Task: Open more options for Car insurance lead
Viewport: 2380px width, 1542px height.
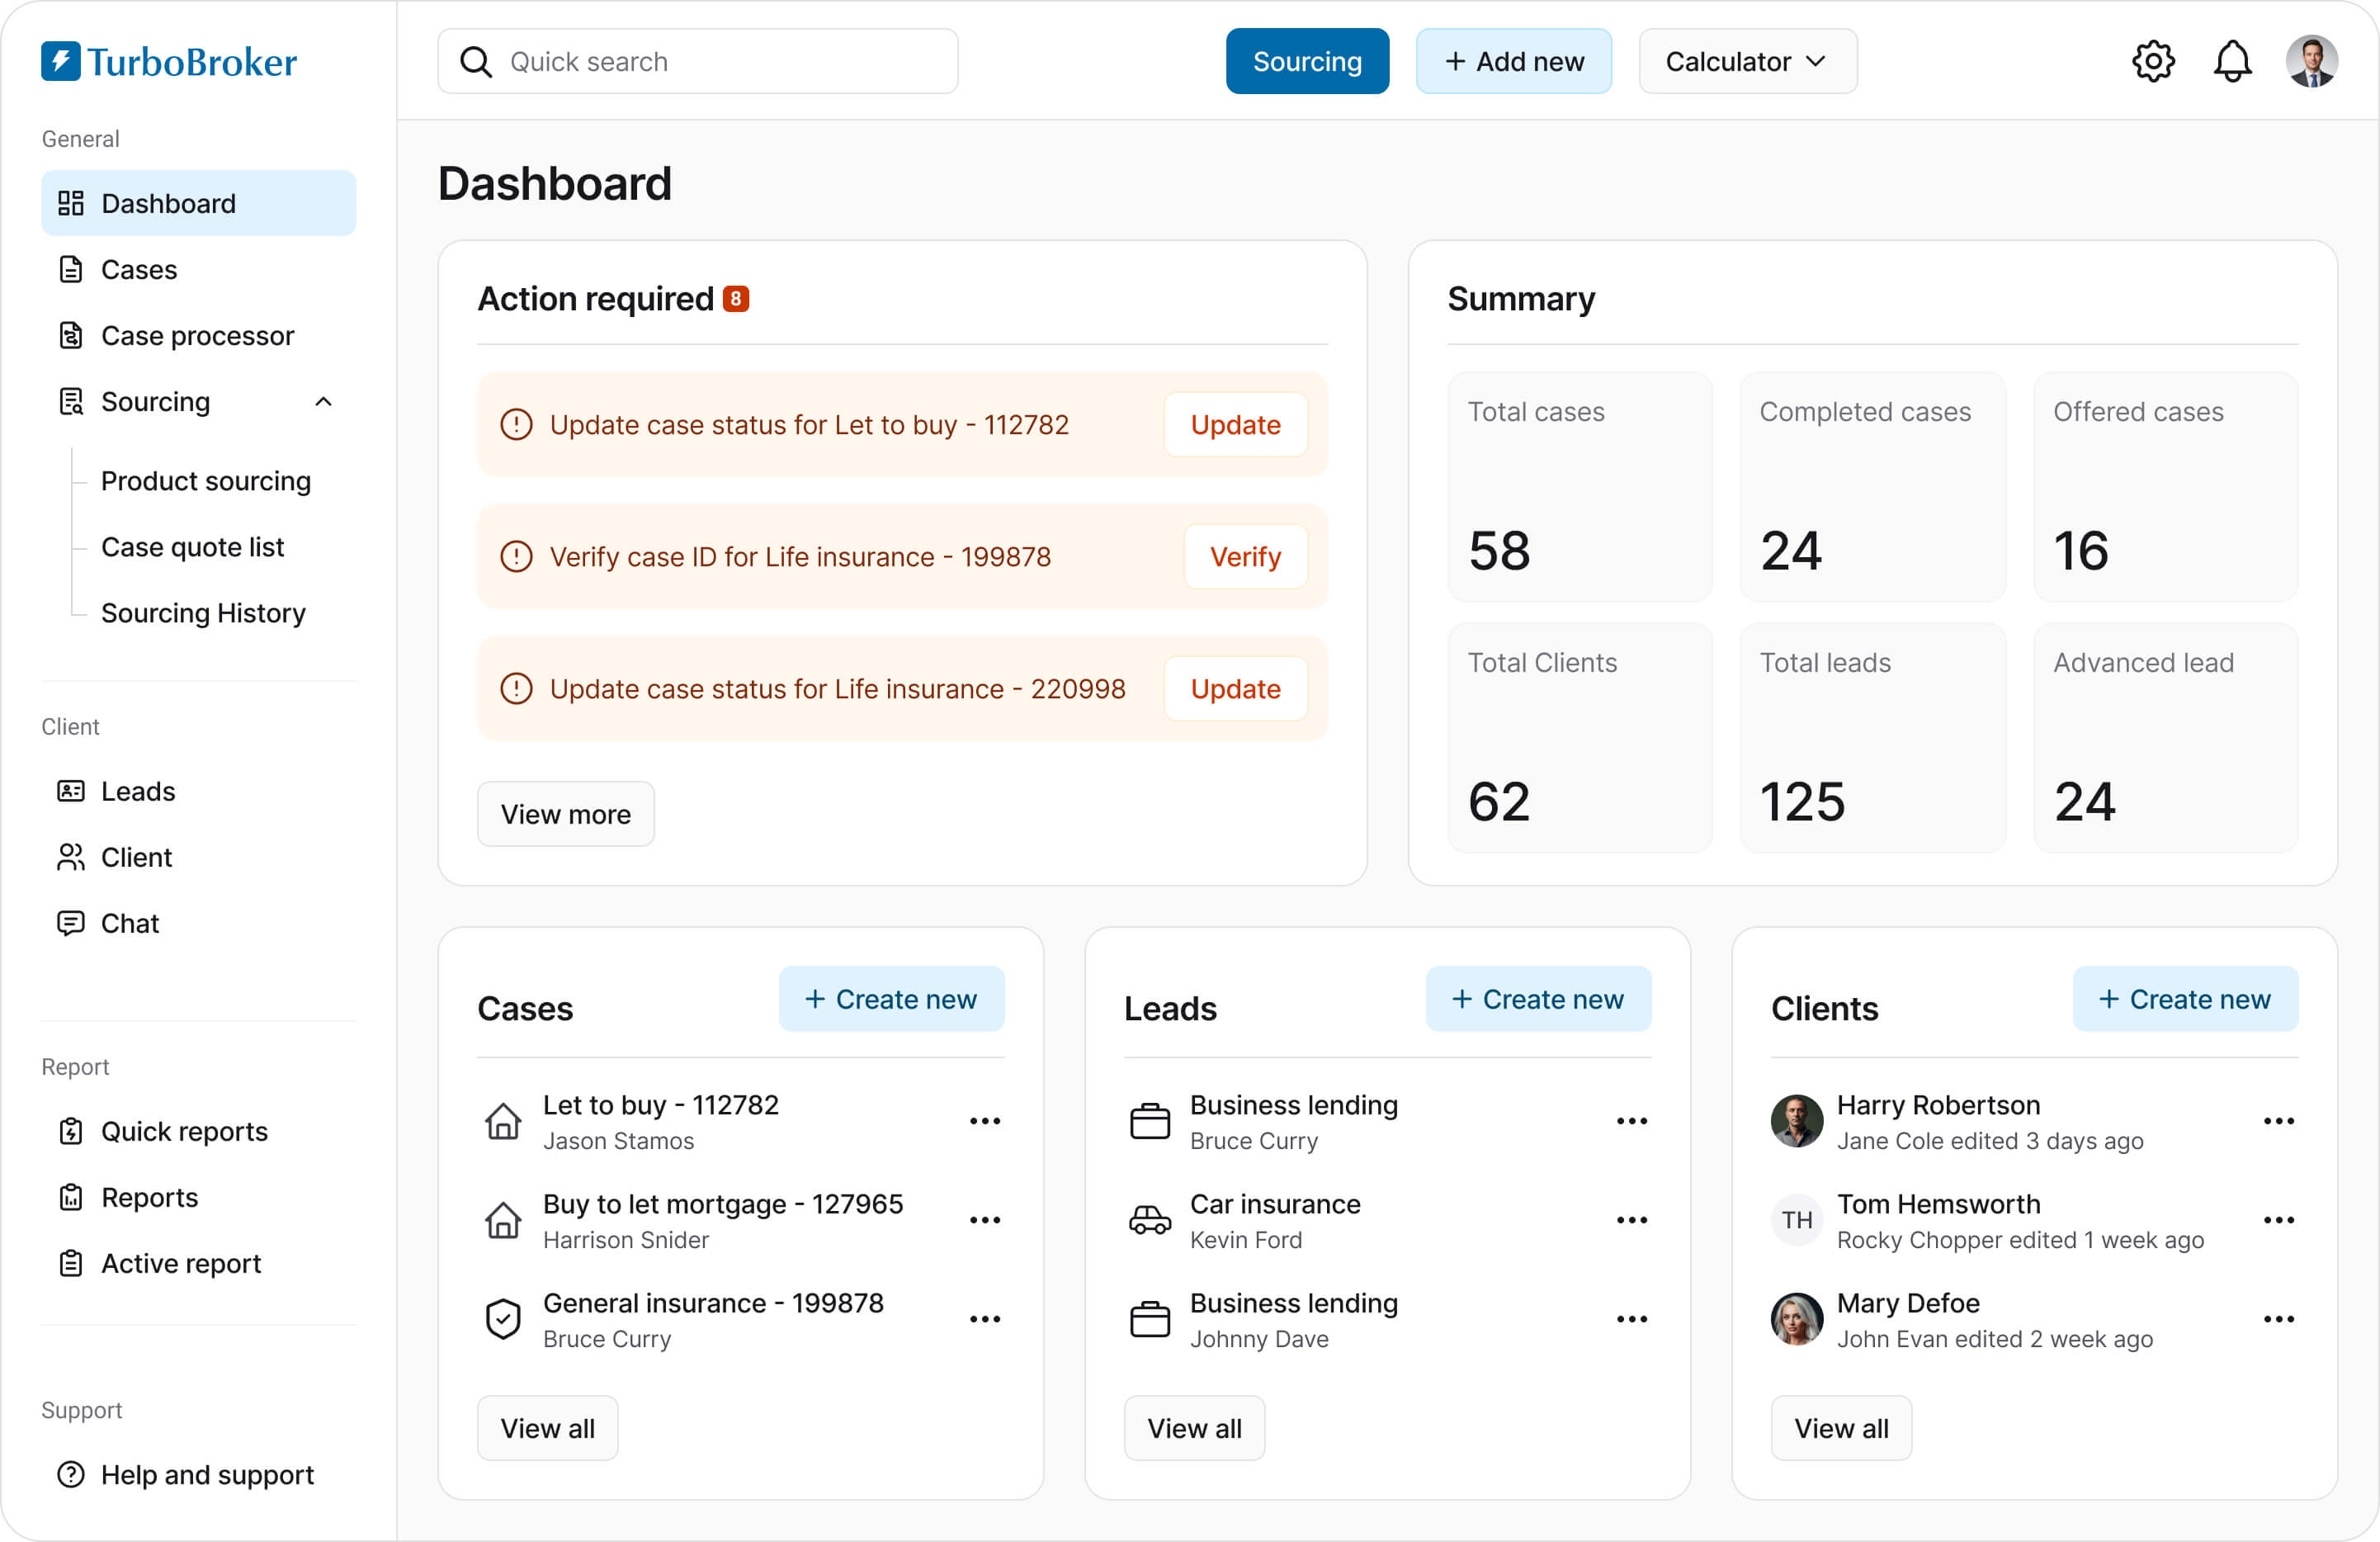Action: tap(1632, 1220)
